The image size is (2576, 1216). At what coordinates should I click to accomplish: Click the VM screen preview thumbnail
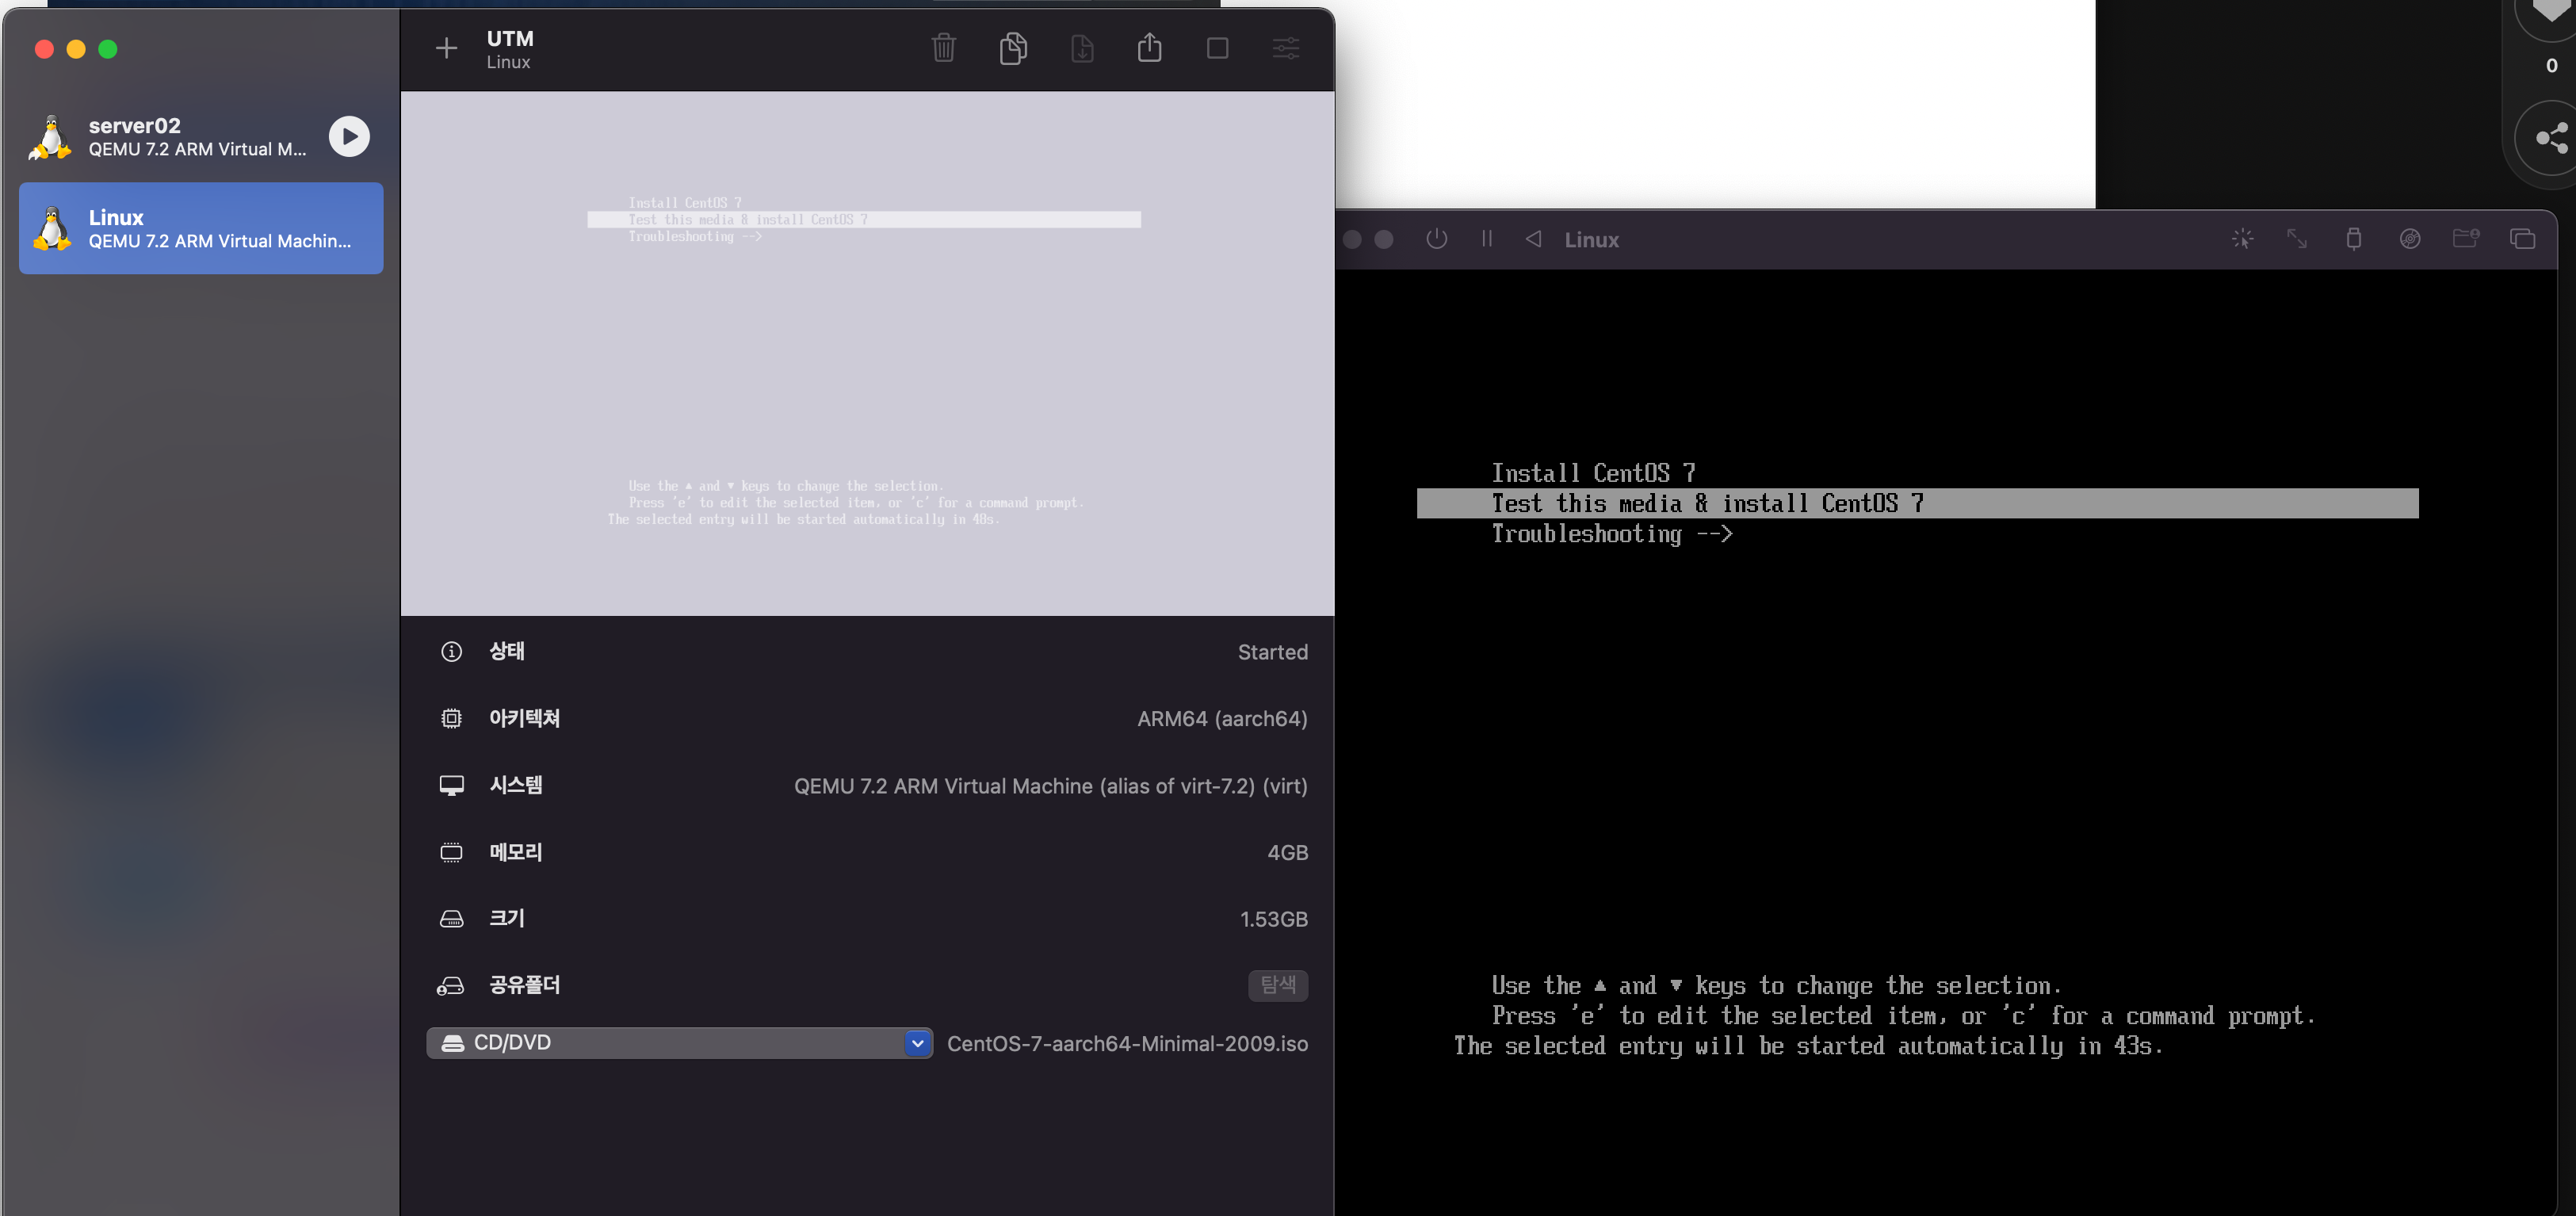click(x=867, y=354)
